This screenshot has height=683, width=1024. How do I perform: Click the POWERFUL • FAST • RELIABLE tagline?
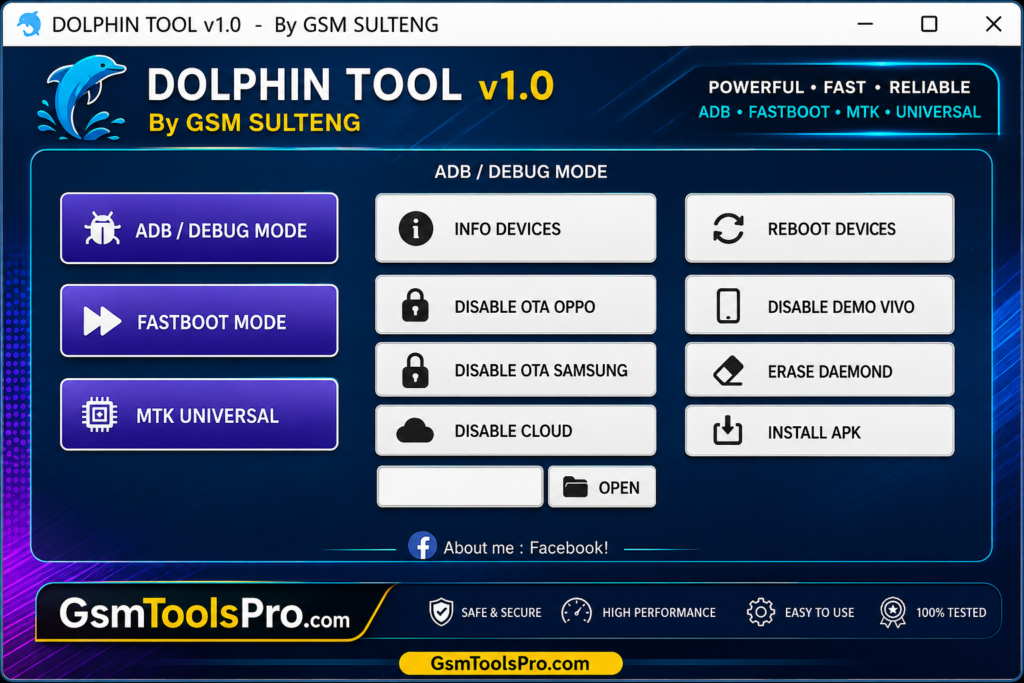pyautogui.click(x=839, y=87)
